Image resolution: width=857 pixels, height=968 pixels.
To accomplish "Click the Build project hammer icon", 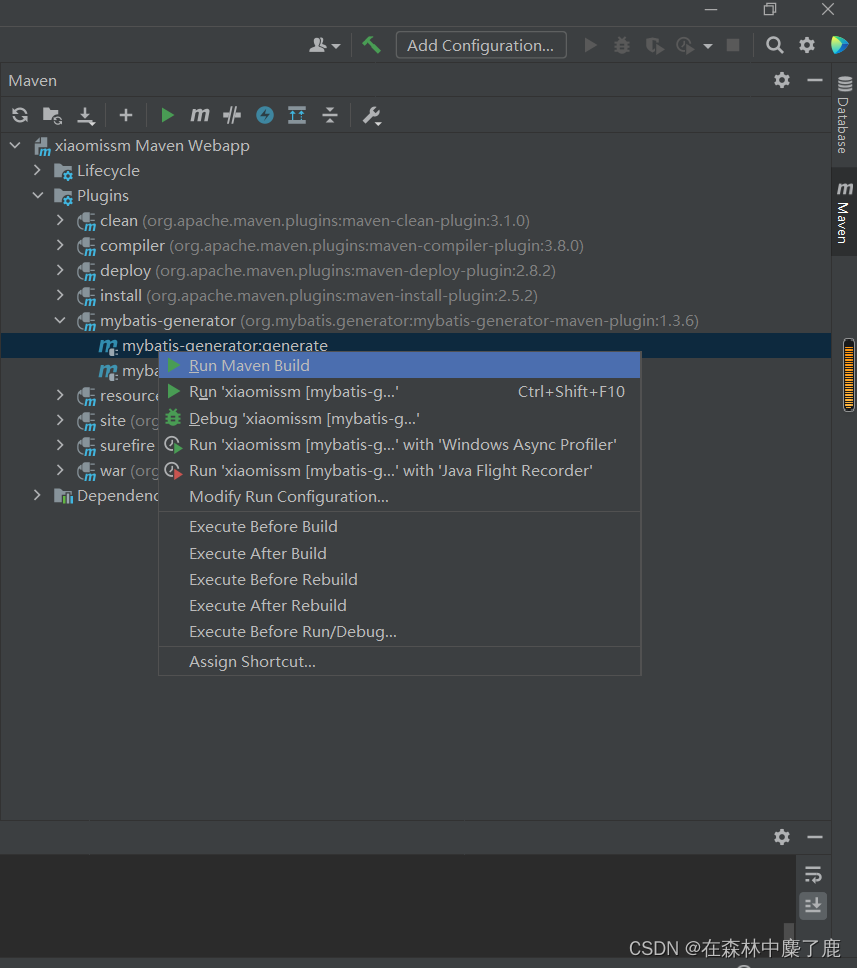I will pyautogui.click(x=371, y=45).
